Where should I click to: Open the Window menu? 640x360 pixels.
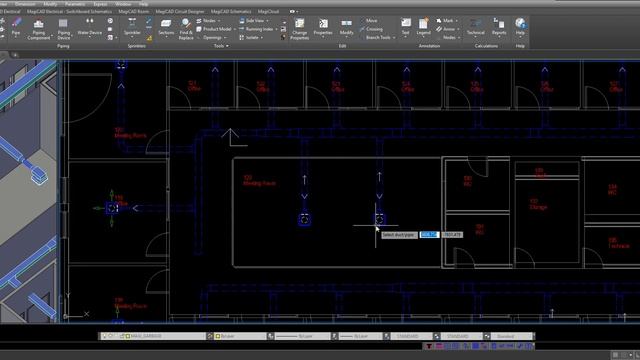pyautogui.click(x=123, y=4)
